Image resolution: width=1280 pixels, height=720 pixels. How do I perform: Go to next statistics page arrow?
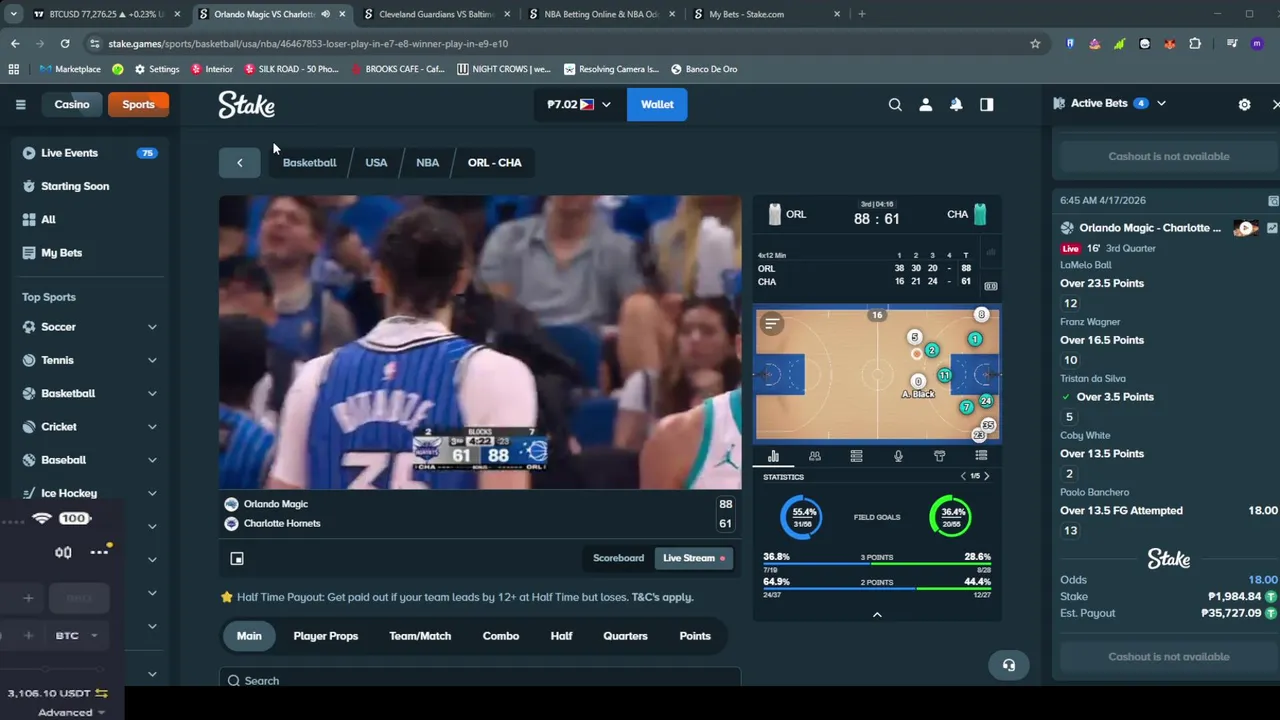987,476
